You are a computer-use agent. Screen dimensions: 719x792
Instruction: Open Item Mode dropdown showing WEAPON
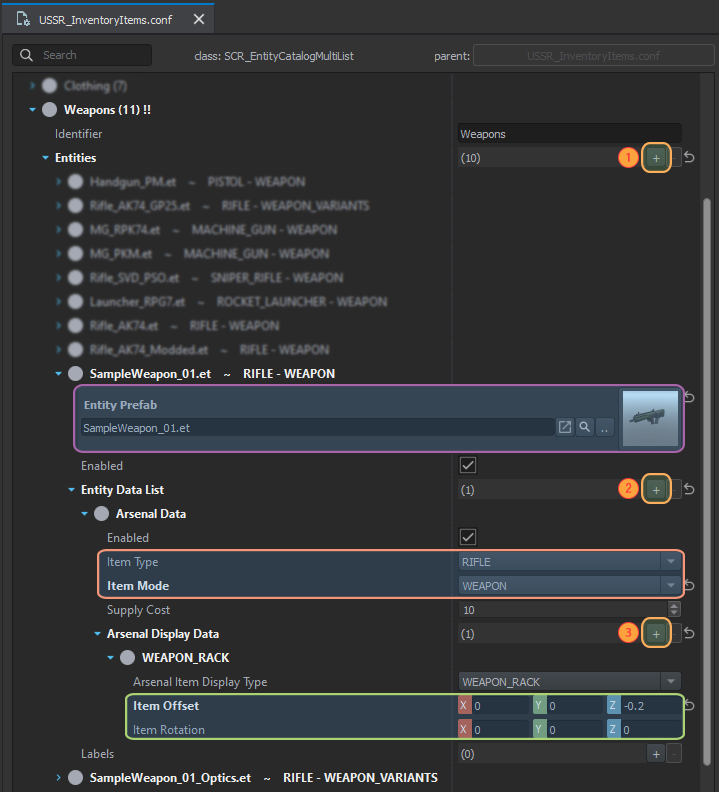(569, 586)
